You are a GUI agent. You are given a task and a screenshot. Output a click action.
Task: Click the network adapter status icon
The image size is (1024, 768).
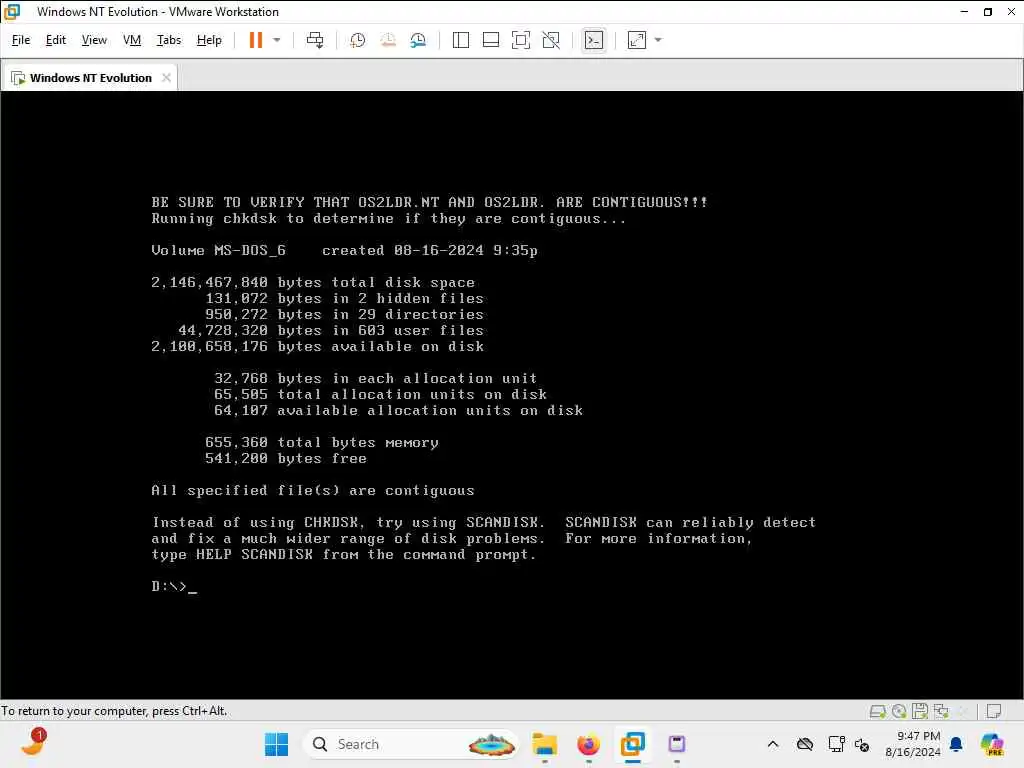click(941, 711)
